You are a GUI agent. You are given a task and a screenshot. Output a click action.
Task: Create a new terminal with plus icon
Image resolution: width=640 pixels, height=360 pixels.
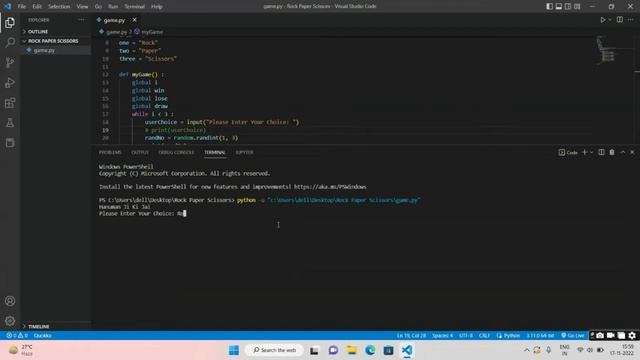(584, 152)
